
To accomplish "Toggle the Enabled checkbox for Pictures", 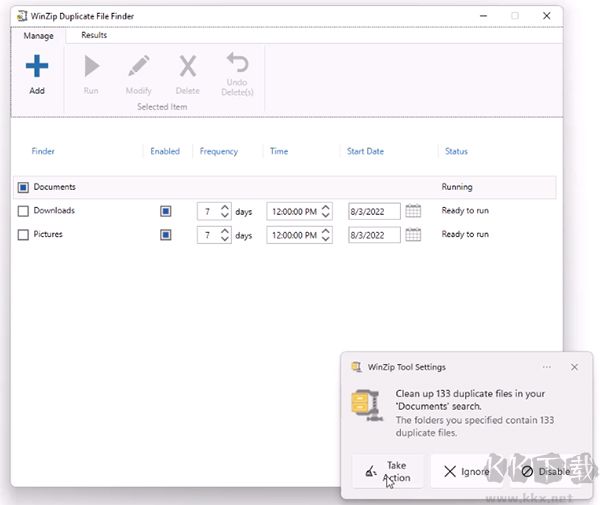I will (165, 235).
